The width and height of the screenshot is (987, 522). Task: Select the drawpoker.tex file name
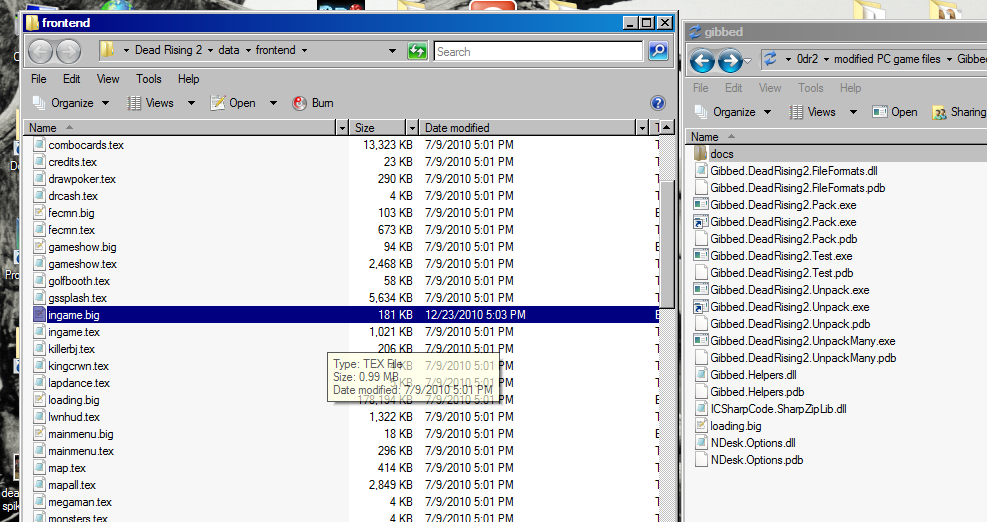[x=82, y=179]
